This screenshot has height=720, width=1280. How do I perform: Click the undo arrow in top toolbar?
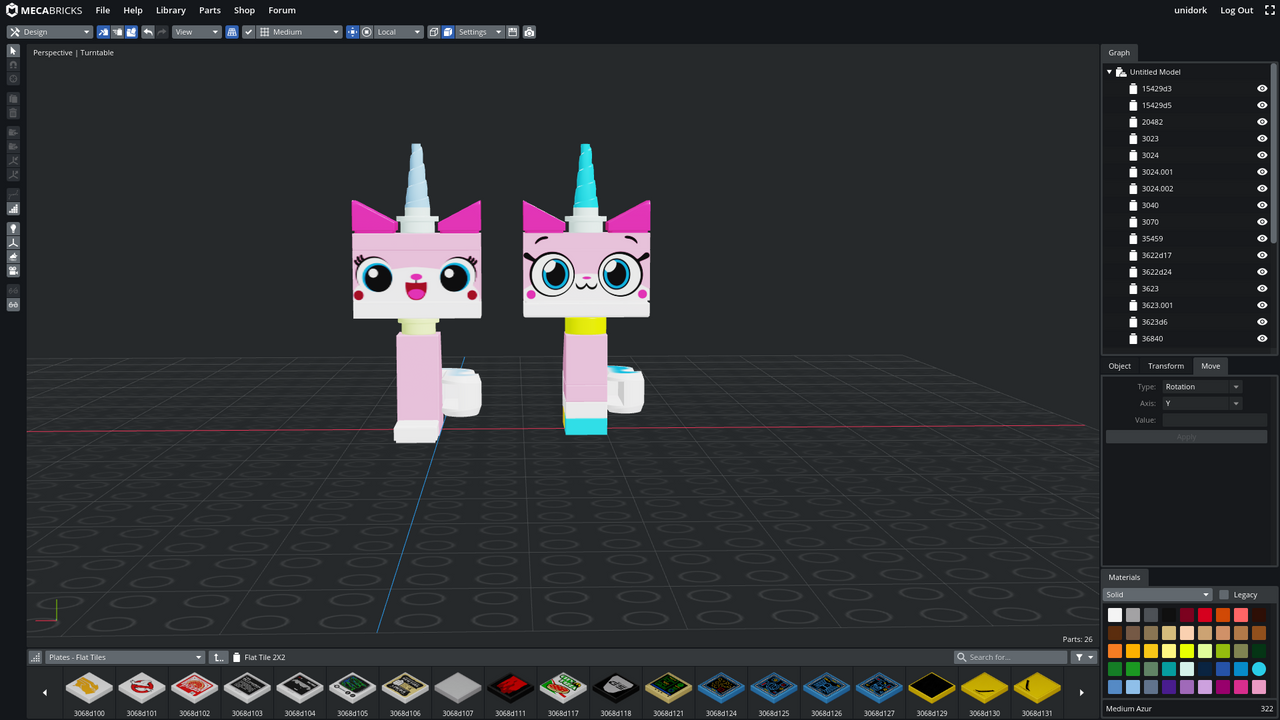pyautogui.click(x=148, y=32)
